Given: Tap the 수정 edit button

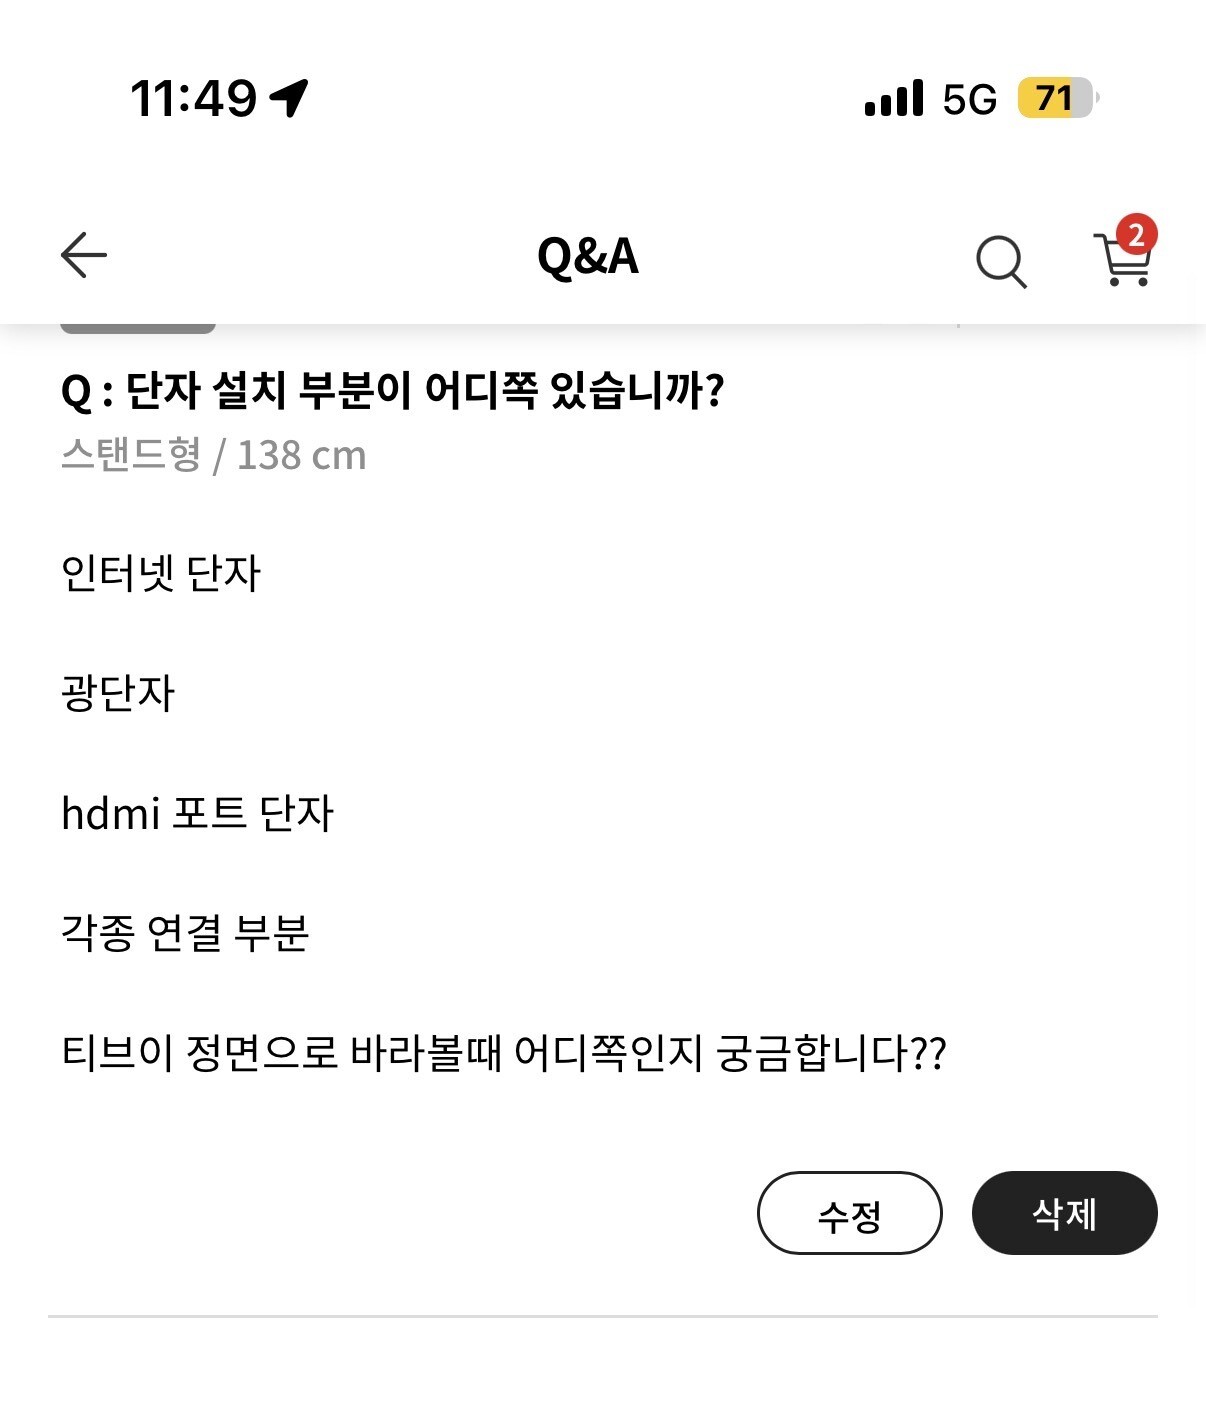Looking at the screenshot, I should pyautogui.click(x=850, y=1213).
